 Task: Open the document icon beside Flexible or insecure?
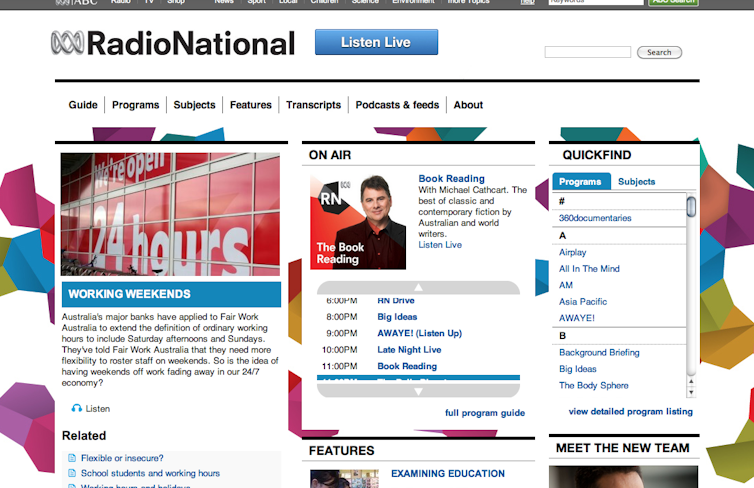72,458
